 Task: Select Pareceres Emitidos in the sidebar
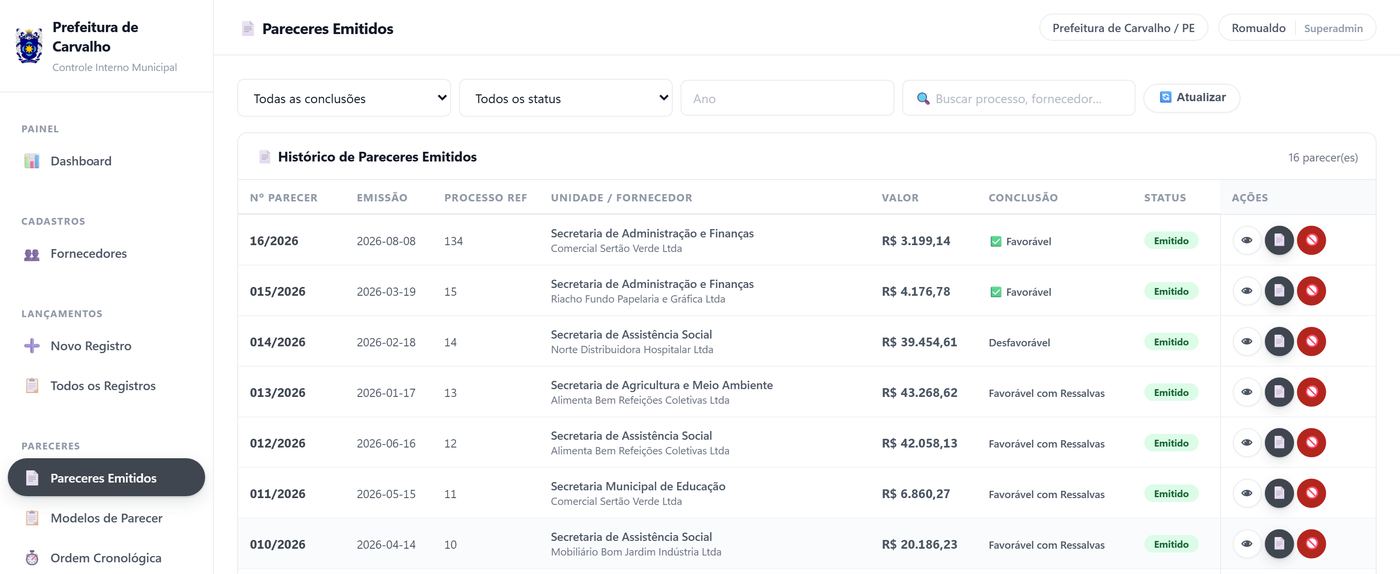[107, 478]
